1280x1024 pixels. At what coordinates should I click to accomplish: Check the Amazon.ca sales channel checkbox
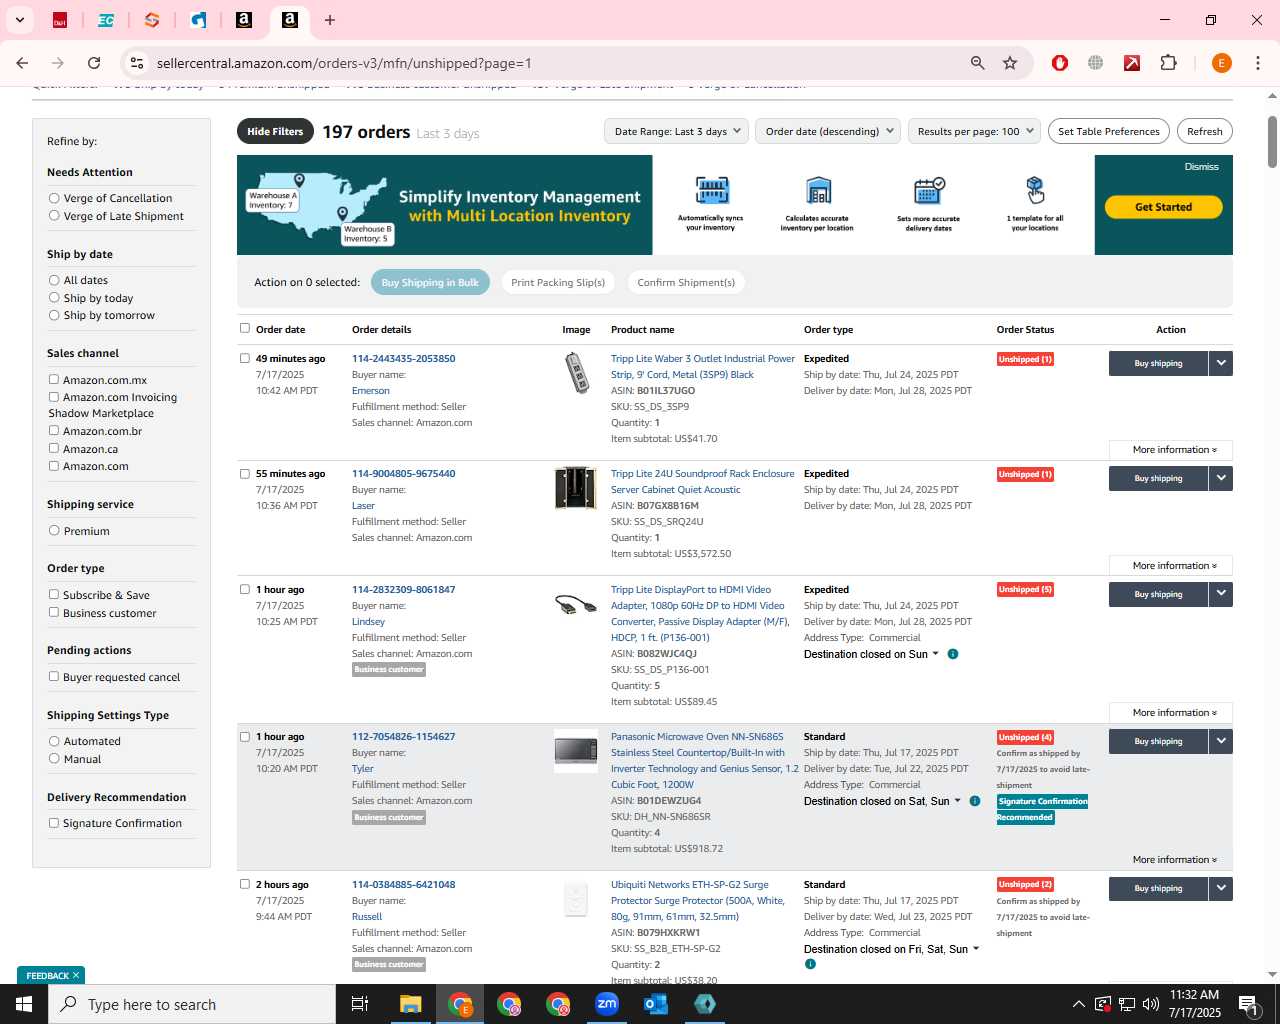54,448
